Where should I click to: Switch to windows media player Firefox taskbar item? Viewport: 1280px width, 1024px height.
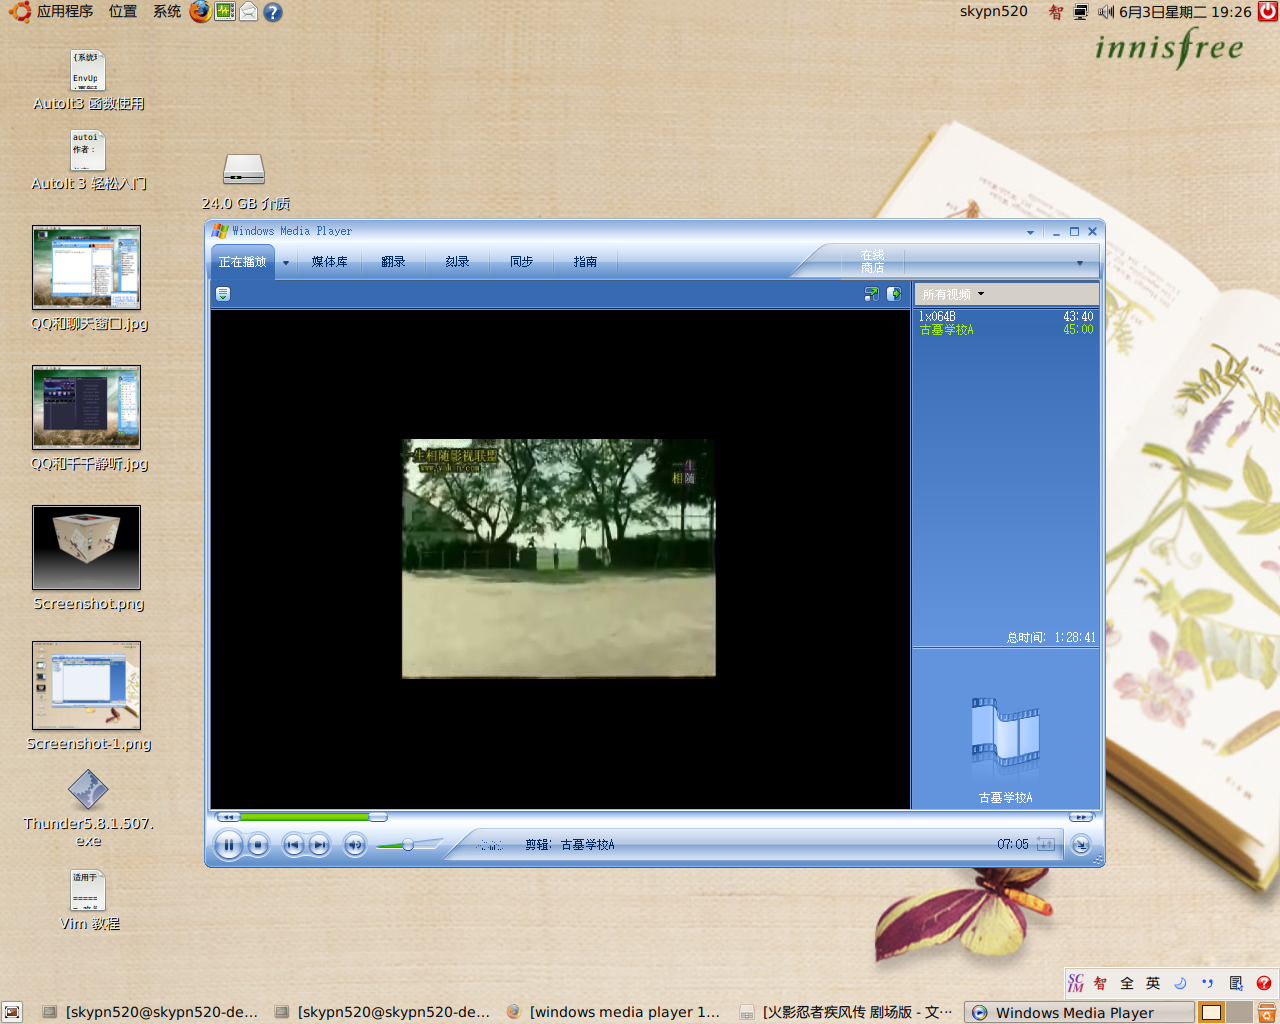coord(613,1012)
